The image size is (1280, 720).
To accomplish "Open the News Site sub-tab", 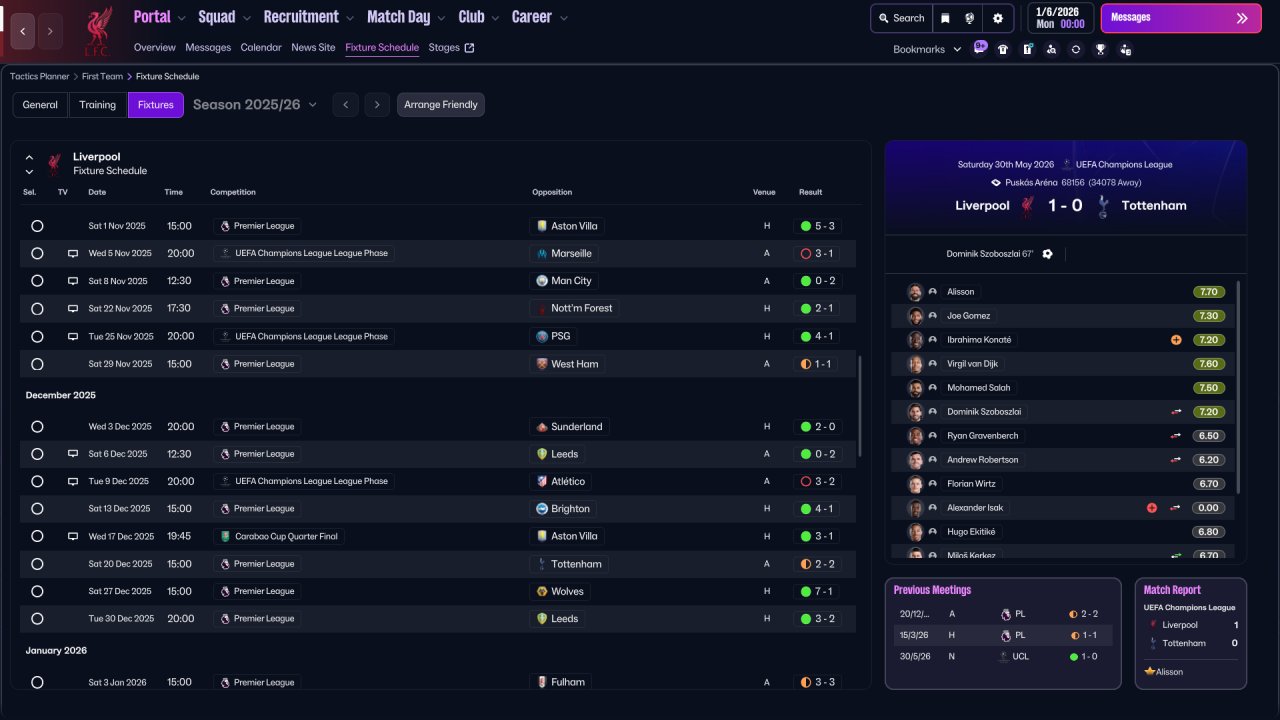I will pos(313,47).
